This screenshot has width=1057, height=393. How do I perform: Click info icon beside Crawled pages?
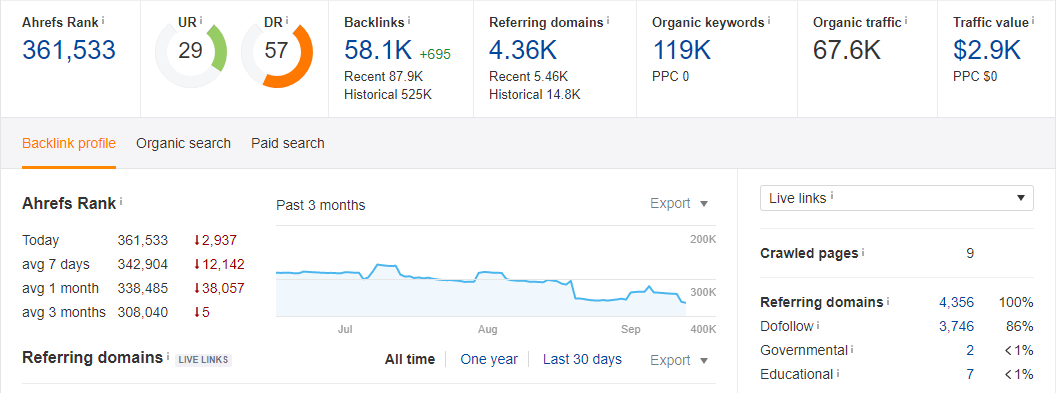(864, 253)
